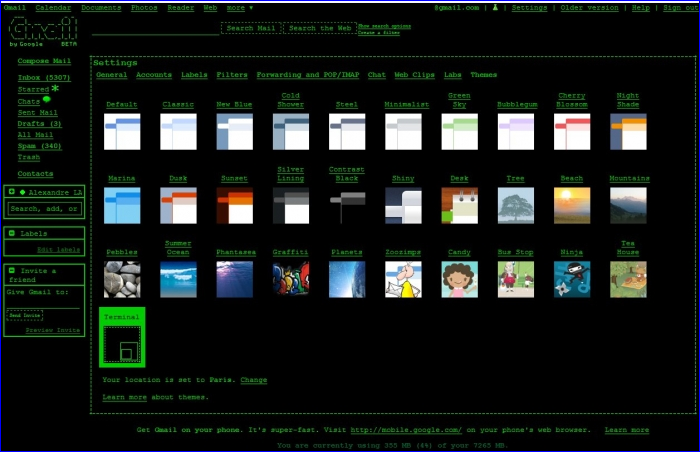The width and height of the screenshot is (700, 452).
Task: Open the Spam (340) folder
Action: (x=40, y=146)
